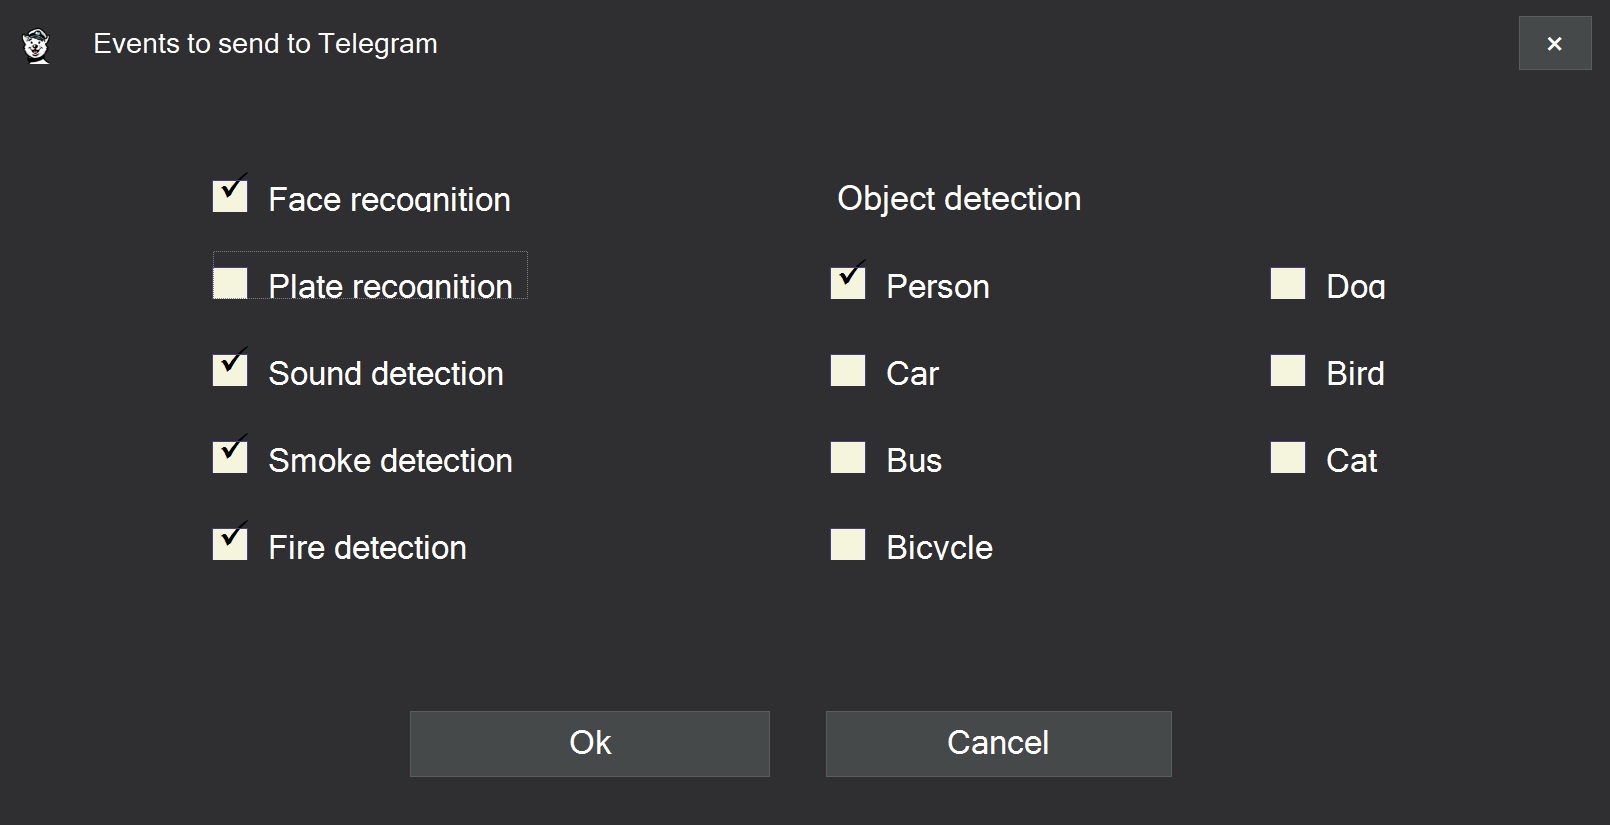
Task: Click the Plate recognition label text
Action: coord(390,286)
